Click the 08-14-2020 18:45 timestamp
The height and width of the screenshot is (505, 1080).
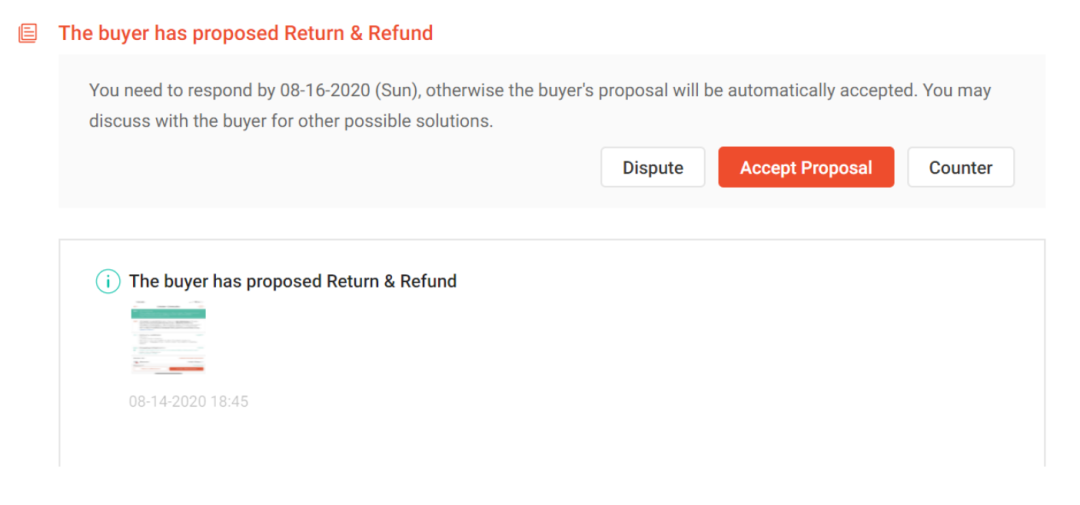pyautogui.click(x=188, y=402)
